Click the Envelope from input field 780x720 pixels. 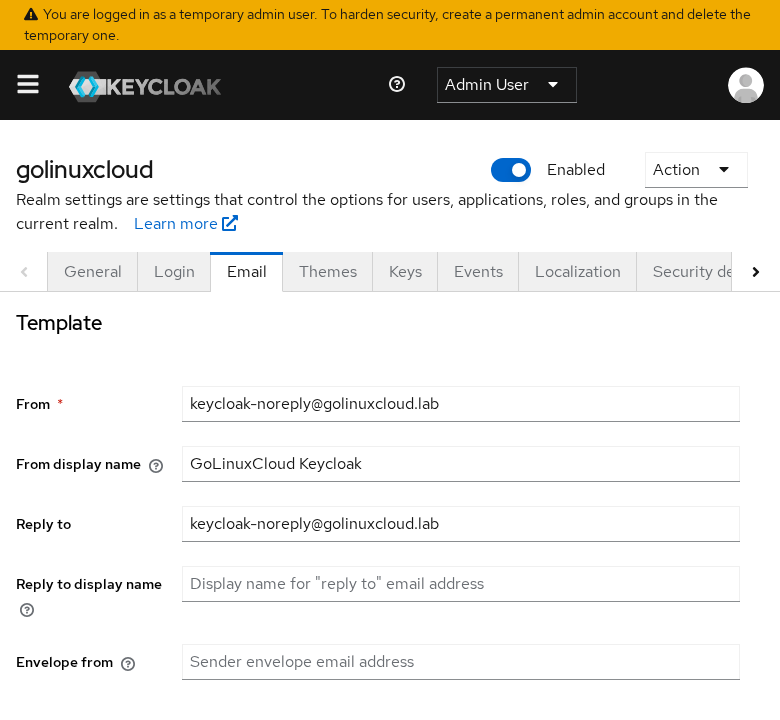[x=461, y=662]
